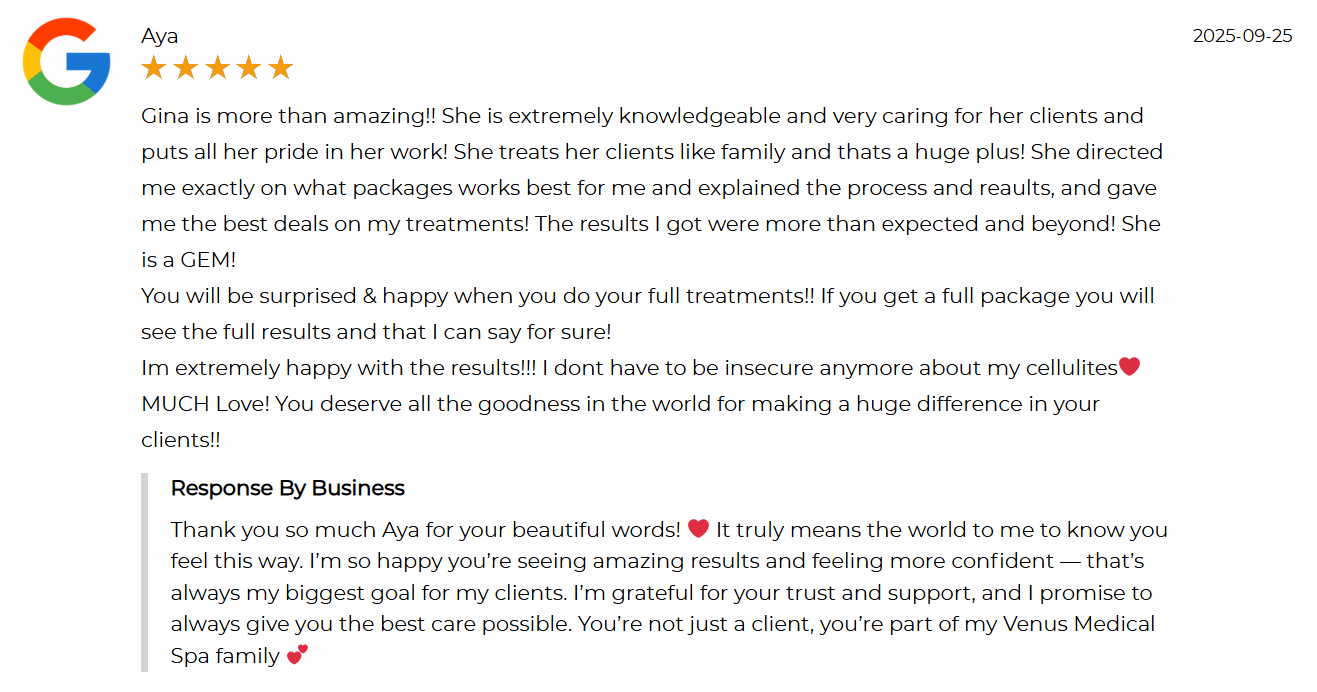Viewport: 1317px width, 692px height.
Task: Click the fourth gold rating star
Action: 249,68
